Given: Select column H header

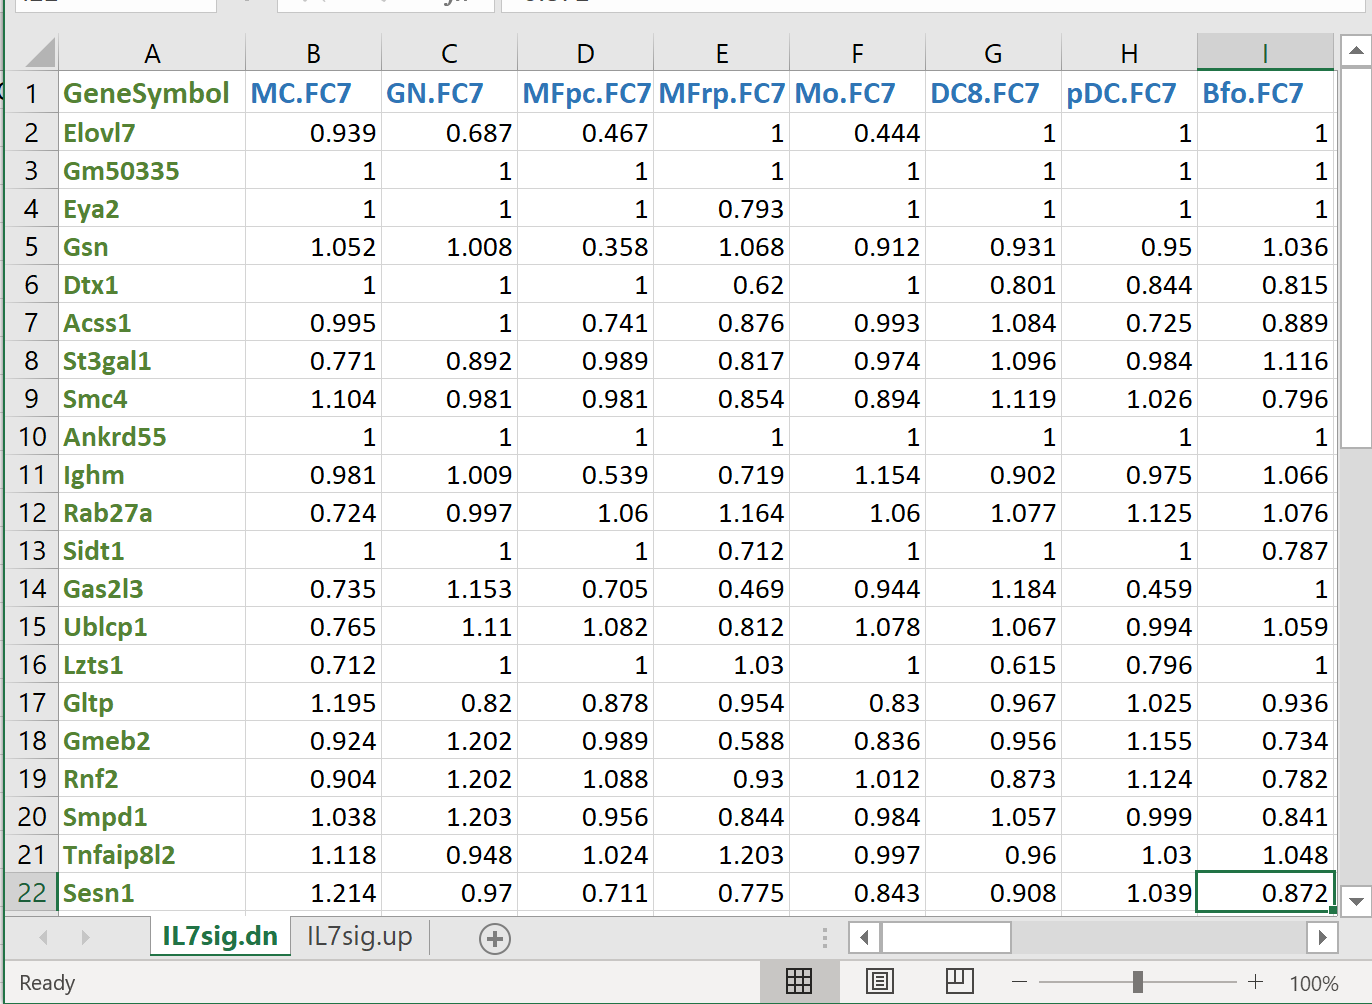Looking at the screenshot, I should (1129, 53).
